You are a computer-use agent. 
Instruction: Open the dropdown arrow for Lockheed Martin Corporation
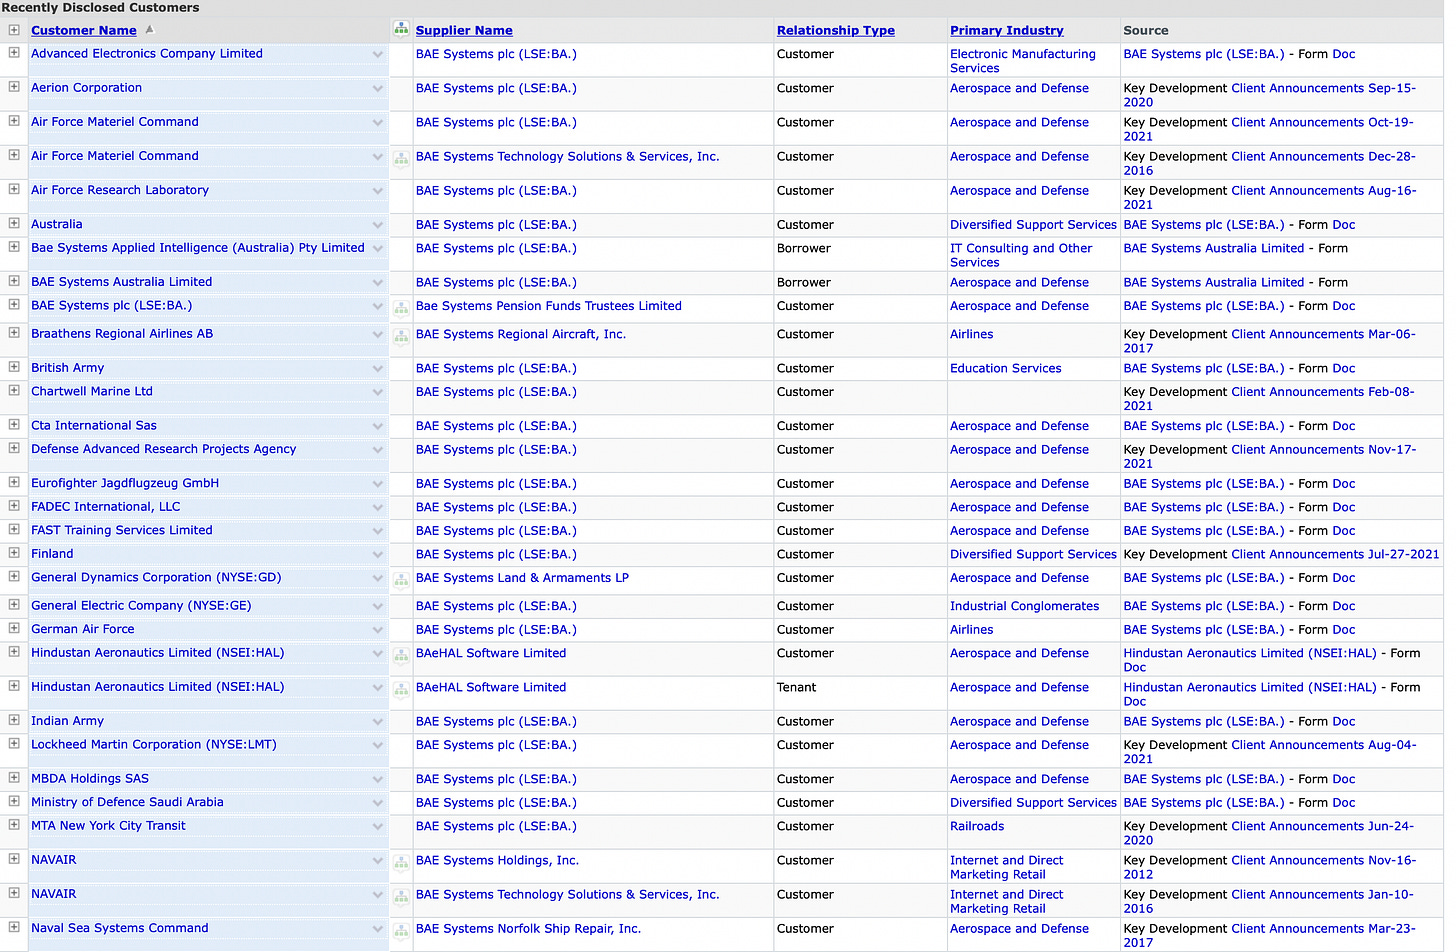pos(378,746)
